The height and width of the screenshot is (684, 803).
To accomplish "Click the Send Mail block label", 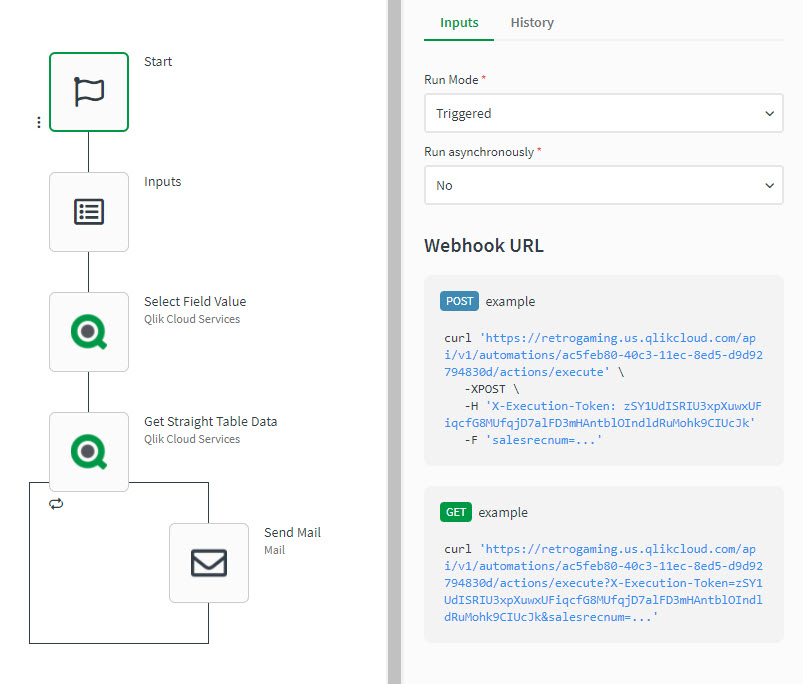I will click(292, 533).
